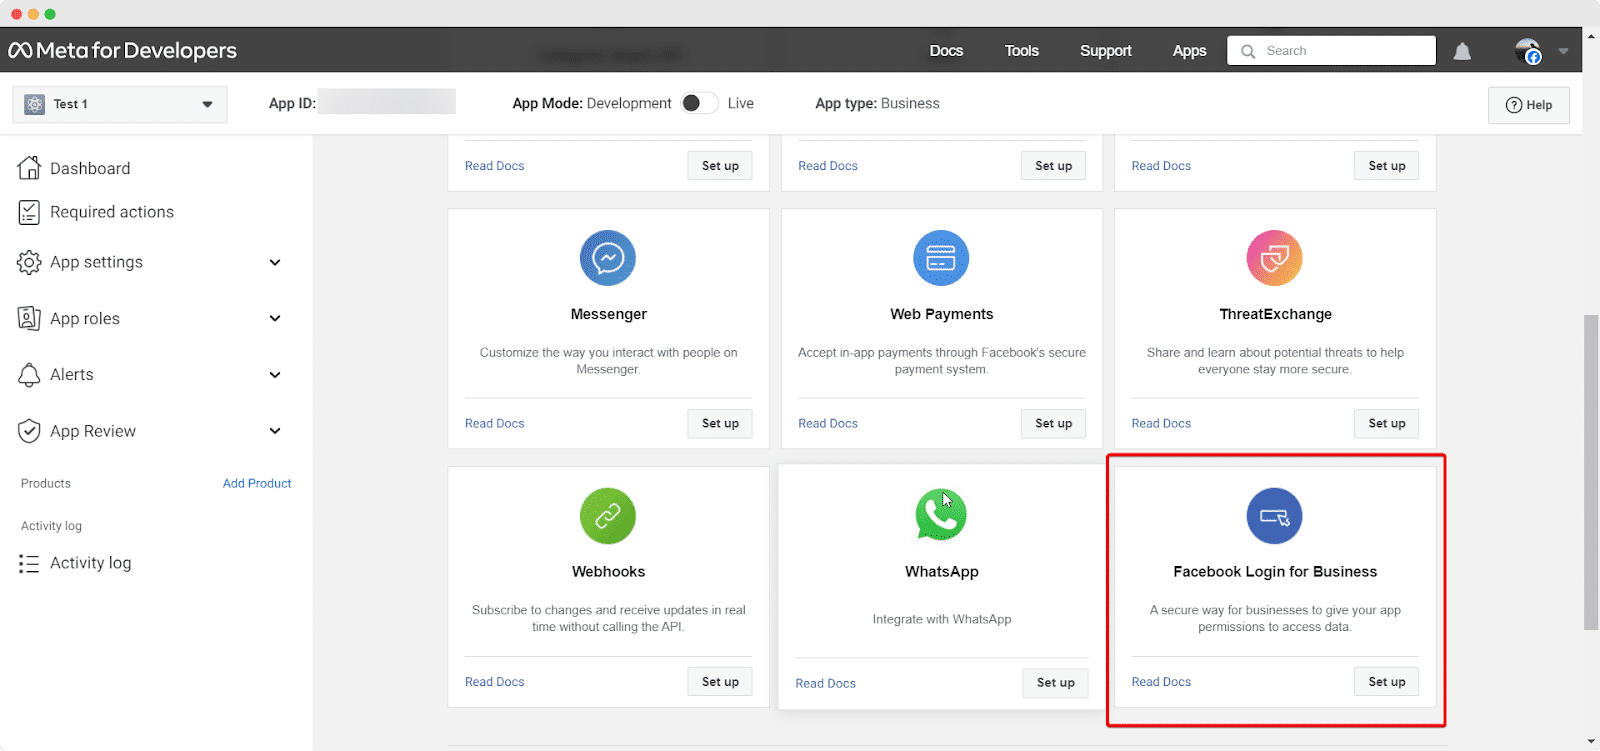Click the vertical page scrollbar thumb

point(1591,472)
